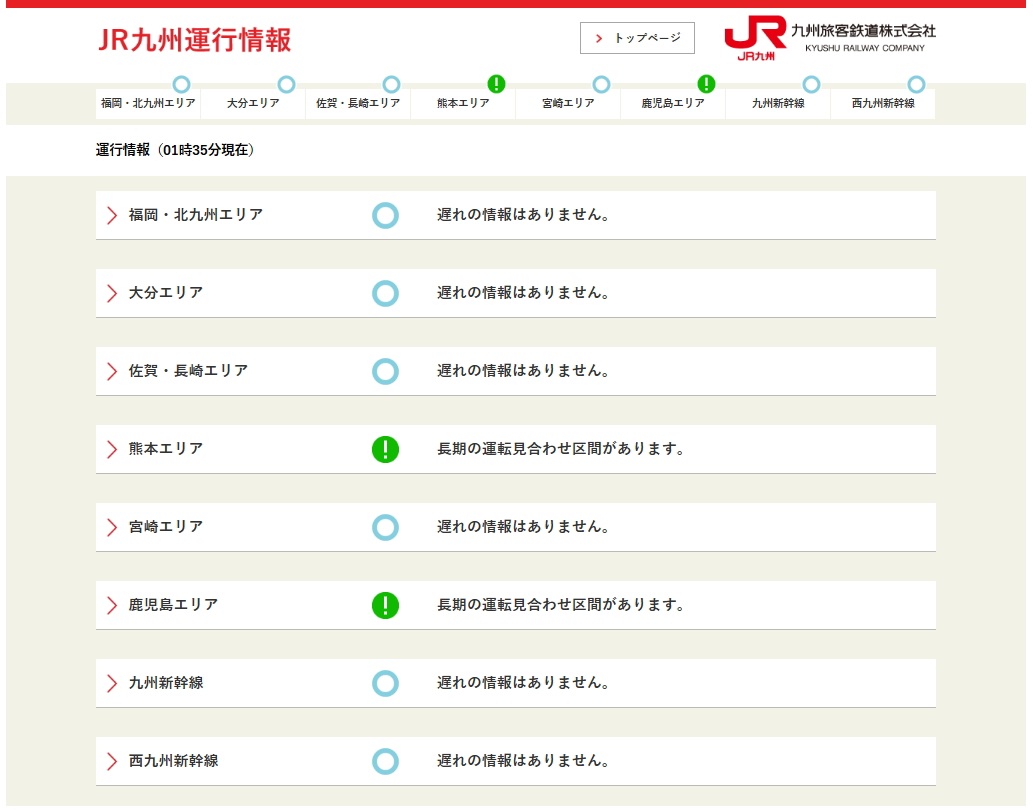Switch to the 大分エリア tab
The image size is (1033, 811).
(x=253, y=103)
